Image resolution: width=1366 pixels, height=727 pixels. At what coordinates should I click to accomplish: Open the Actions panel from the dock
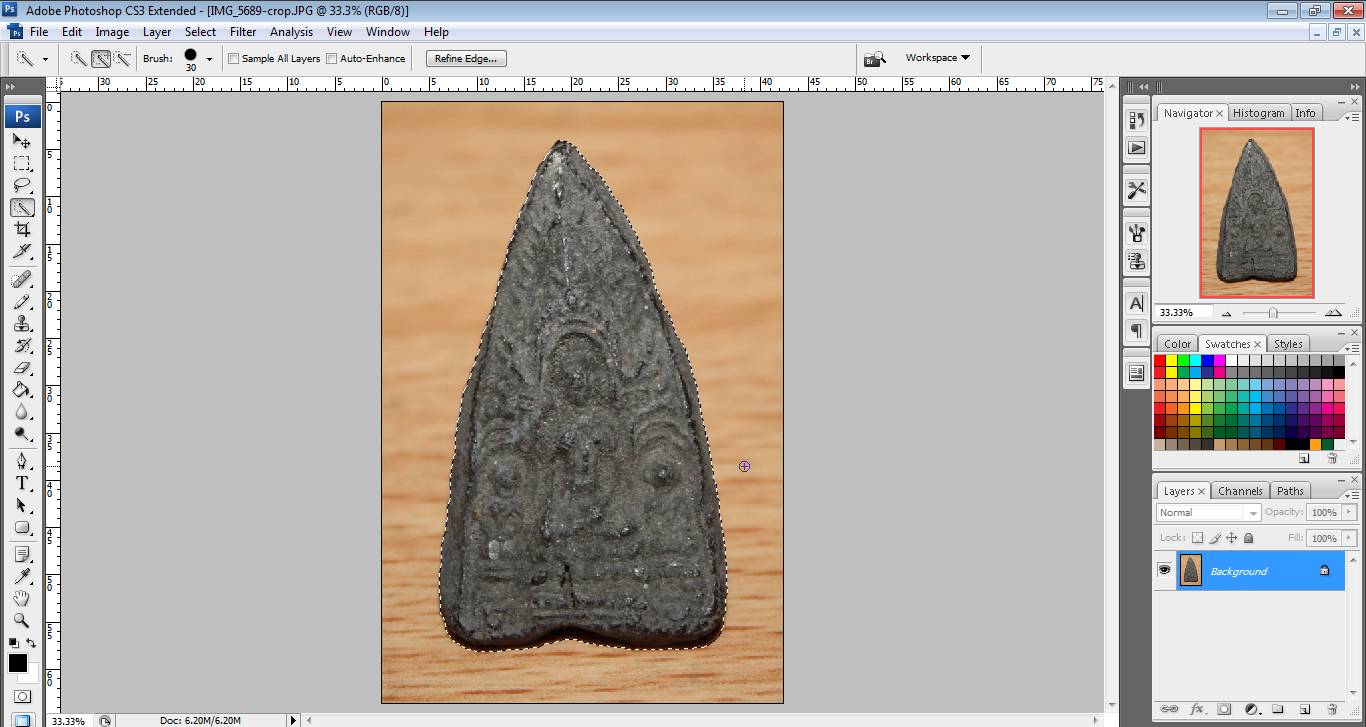(1136, 147)
